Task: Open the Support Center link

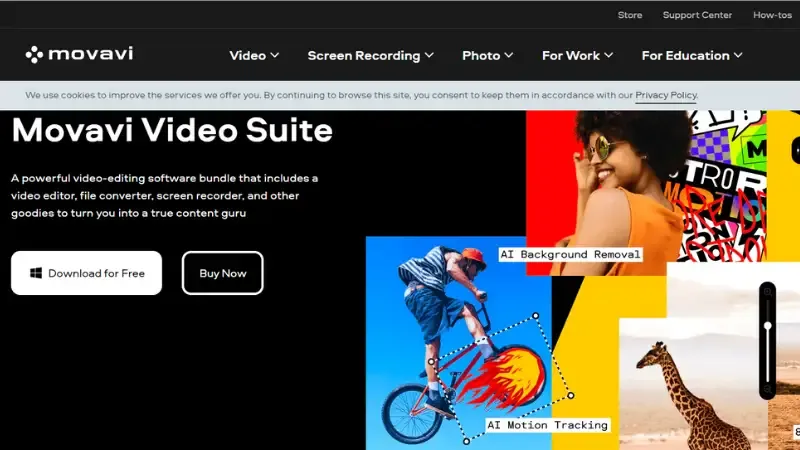Action: coord(697,15)
